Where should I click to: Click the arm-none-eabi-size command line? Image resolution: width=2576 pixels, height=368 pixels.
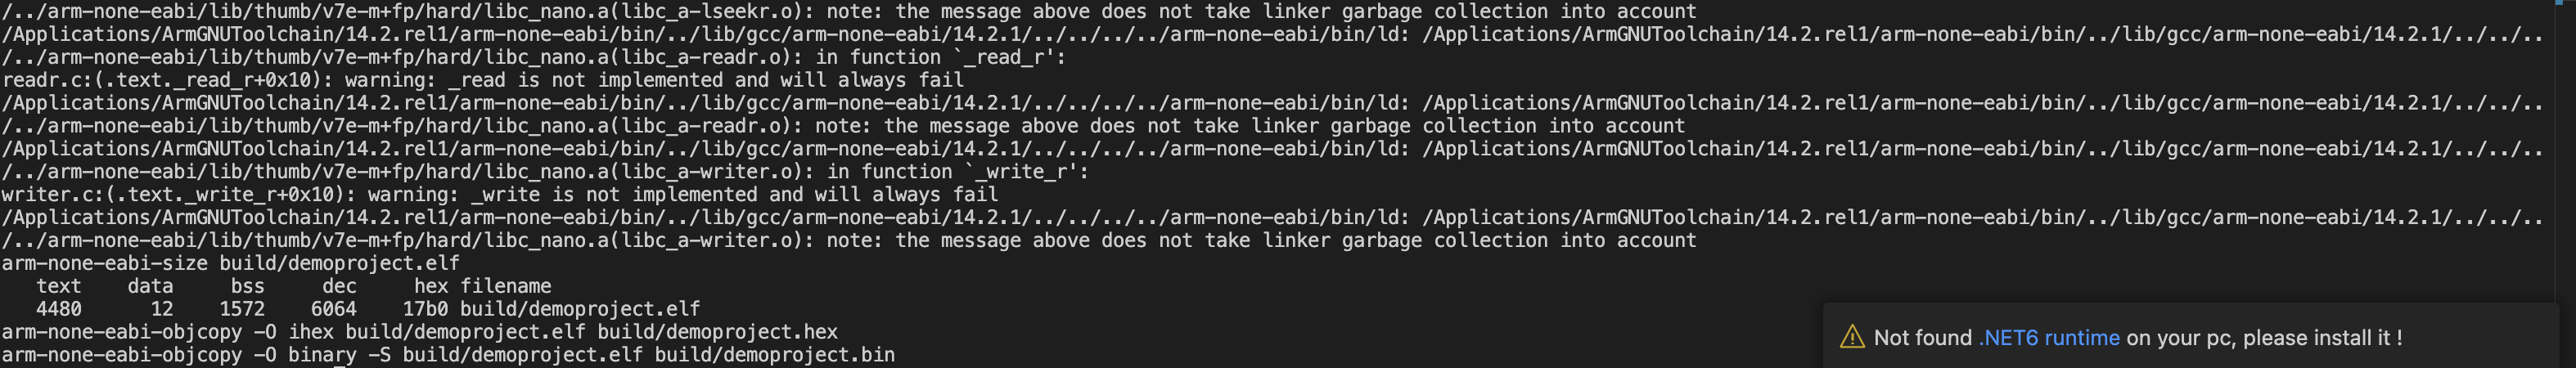point(230,263)
